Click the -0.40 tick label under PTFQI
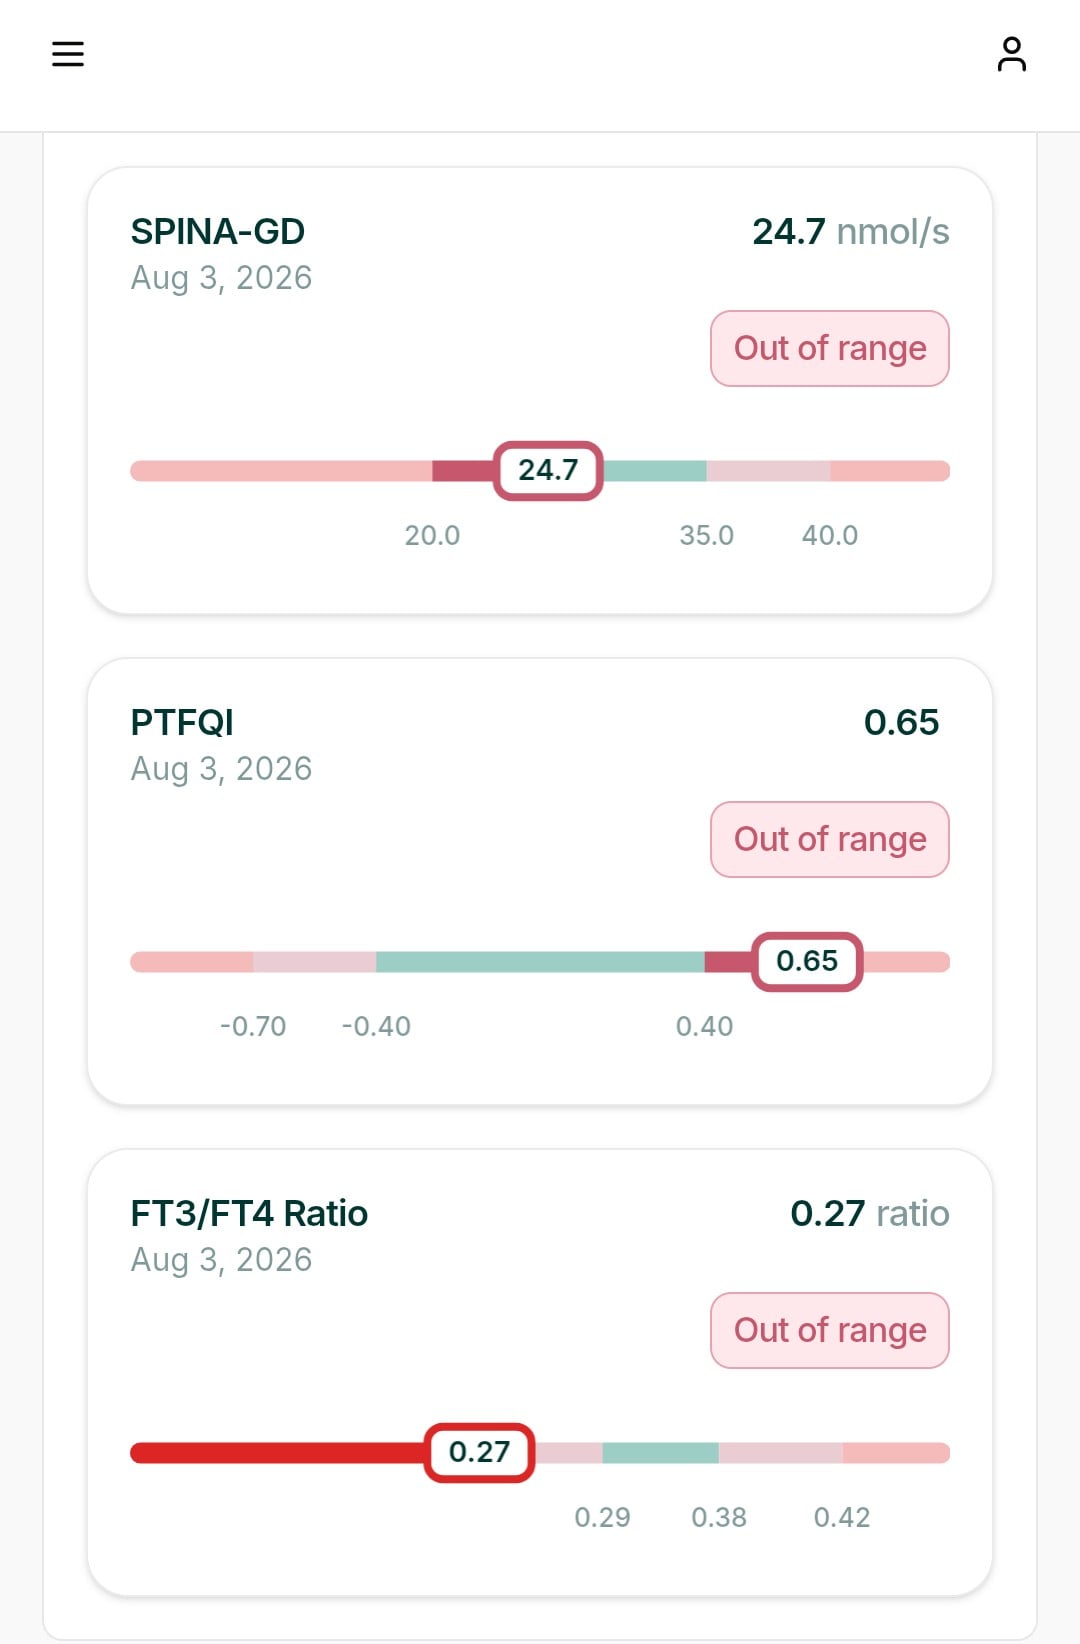The width and height of the screenshot is (1080, 1644). (x=376, y=1026)
